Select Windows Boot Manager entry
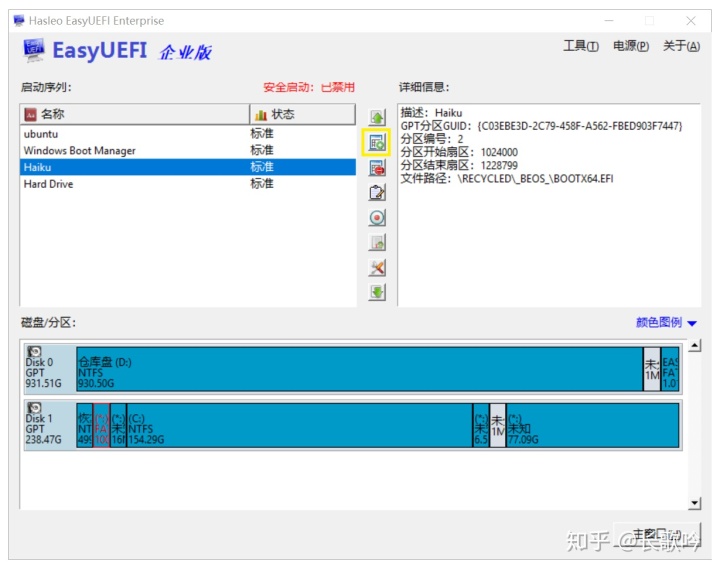 (x=188, y=151)
